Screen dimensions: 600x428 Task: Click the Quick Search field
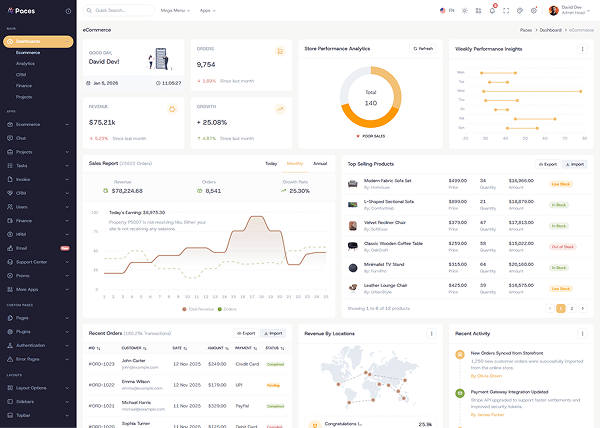pyautogui.click(x=118, y=10)
